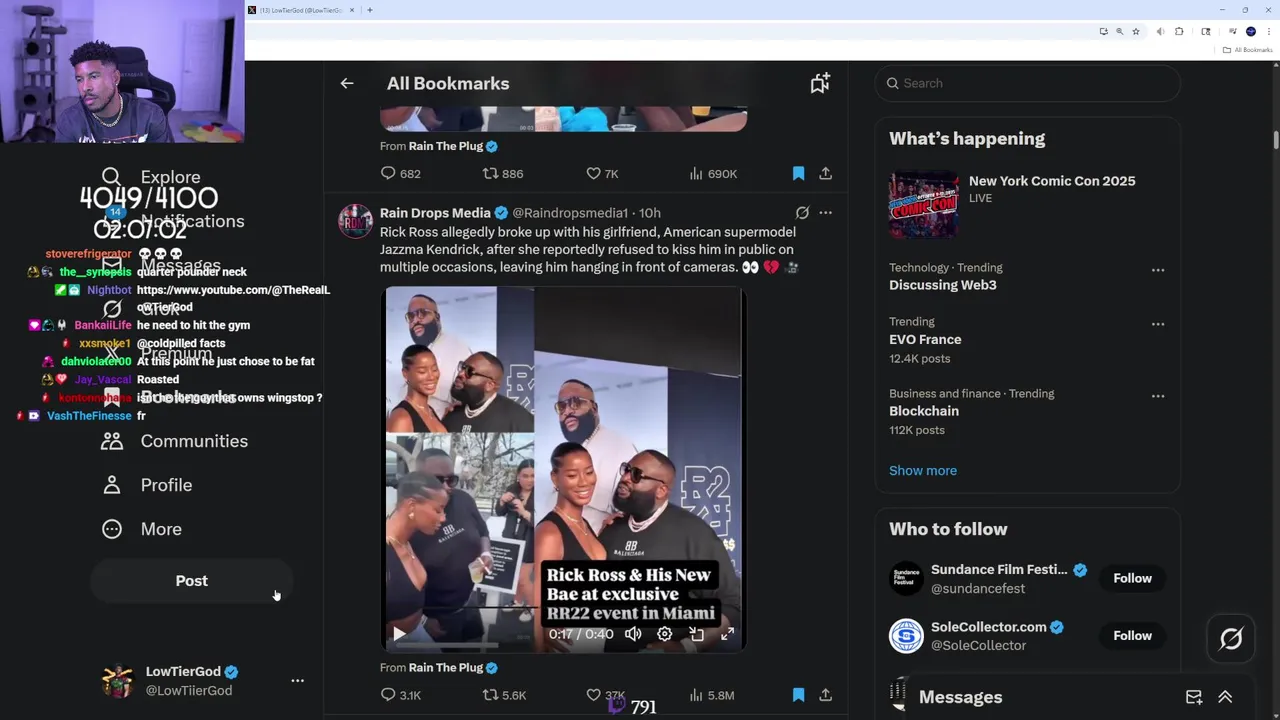Viewport: 1280px width, 720px height.
Task: Open the add bookmark folder icon
Action: (x=820, y=84)
